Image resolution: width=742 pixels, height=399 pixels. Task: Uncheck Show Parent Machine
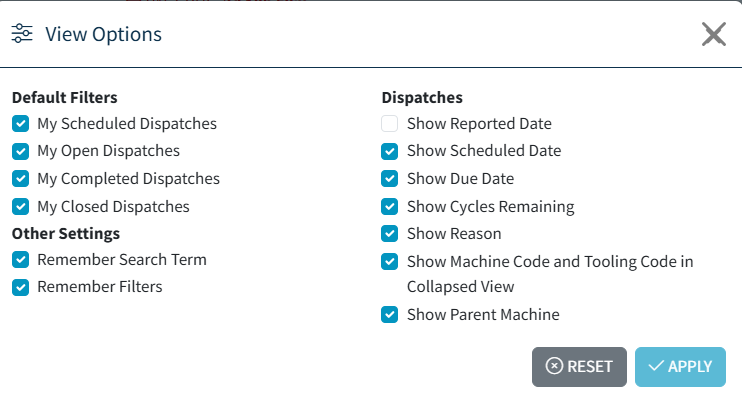(389, 314)
